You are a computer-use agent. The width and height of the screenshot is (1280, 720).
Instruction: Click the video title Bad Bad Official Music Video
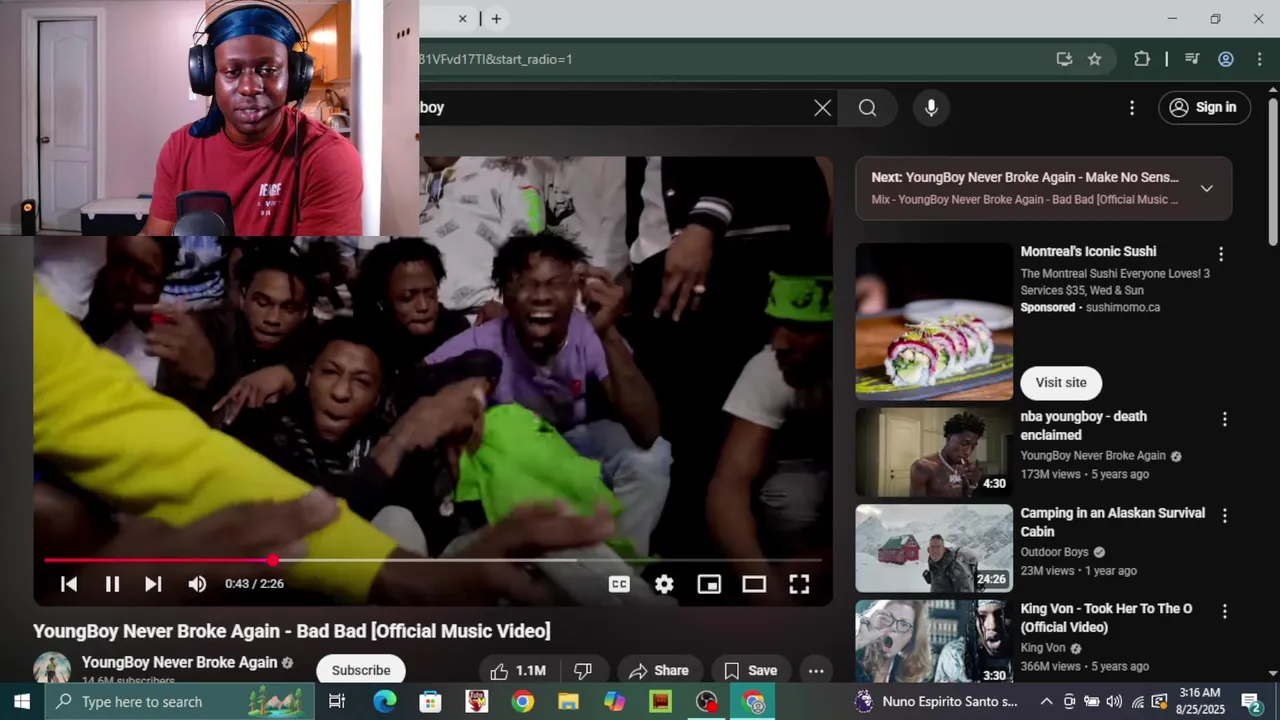click(292, 631)
